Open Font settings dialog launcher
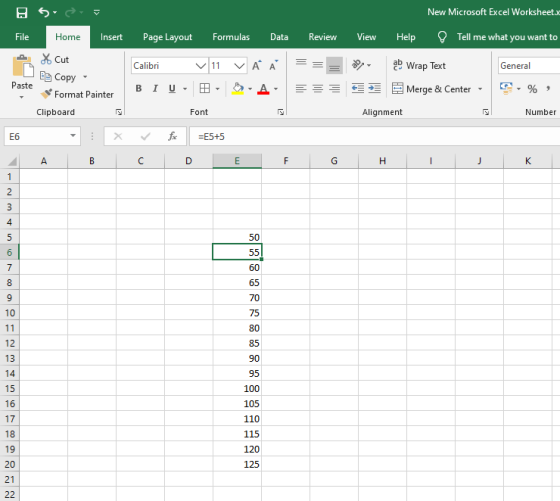This screenshot has width=560, height=501. (x=281, y=112)
